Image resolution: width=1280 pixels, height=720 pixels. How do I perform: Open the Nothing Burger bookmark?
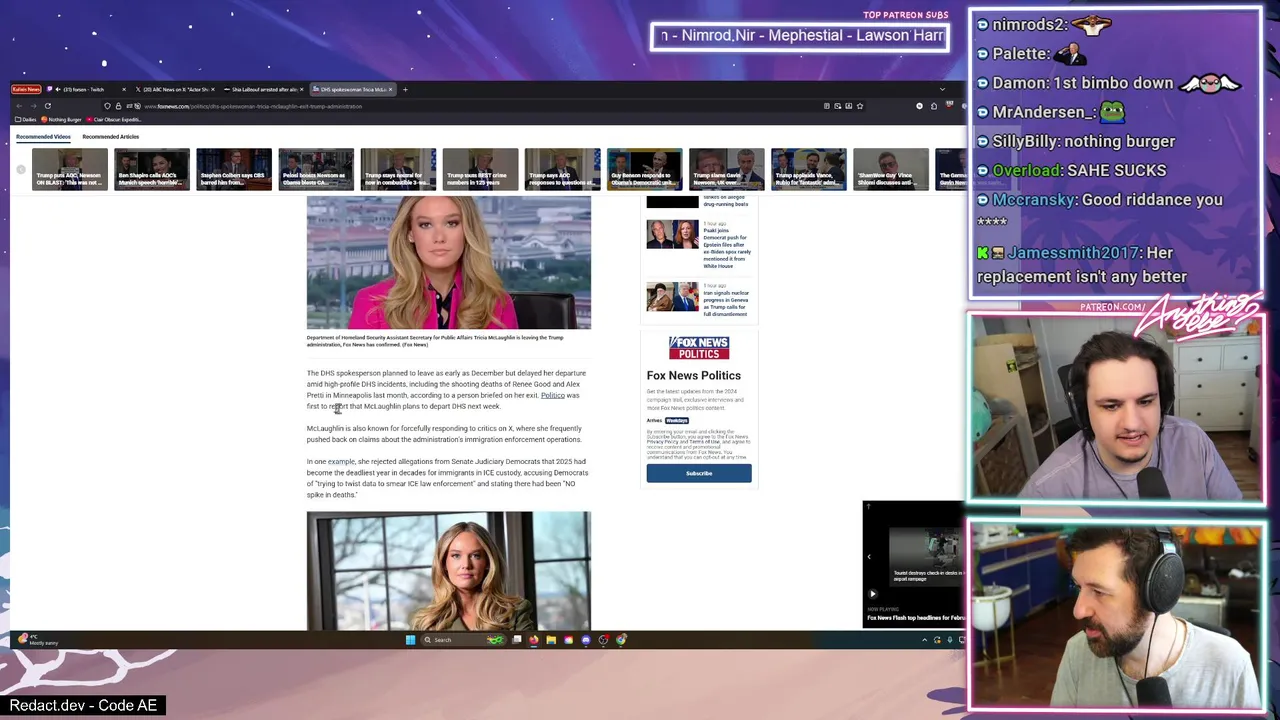(61, 119)
